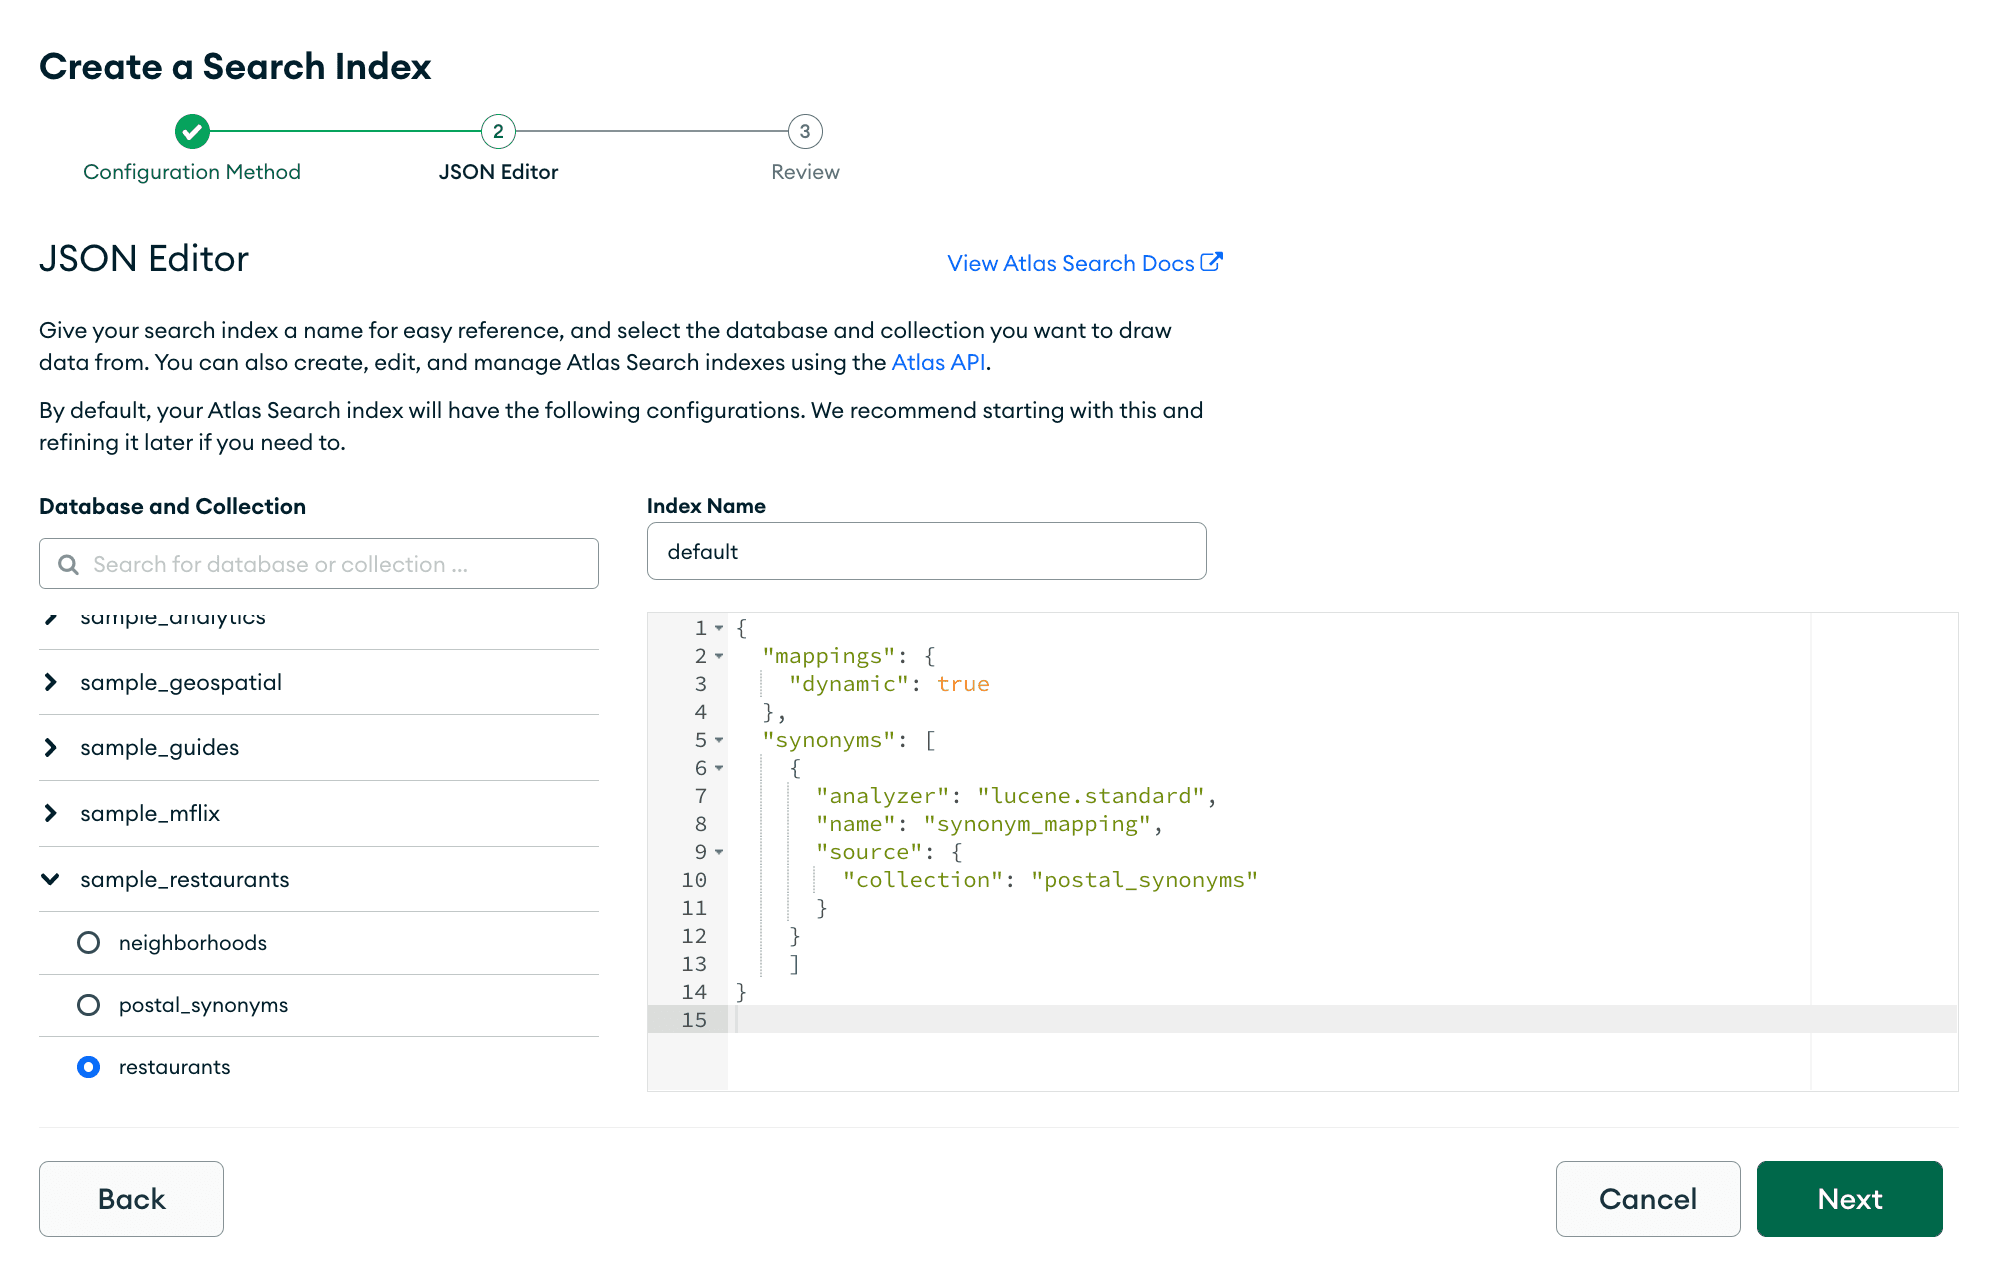Click the magnifier icon in the search box
This screenshot has width=1998, height=1284.
(x=68, y=564)
